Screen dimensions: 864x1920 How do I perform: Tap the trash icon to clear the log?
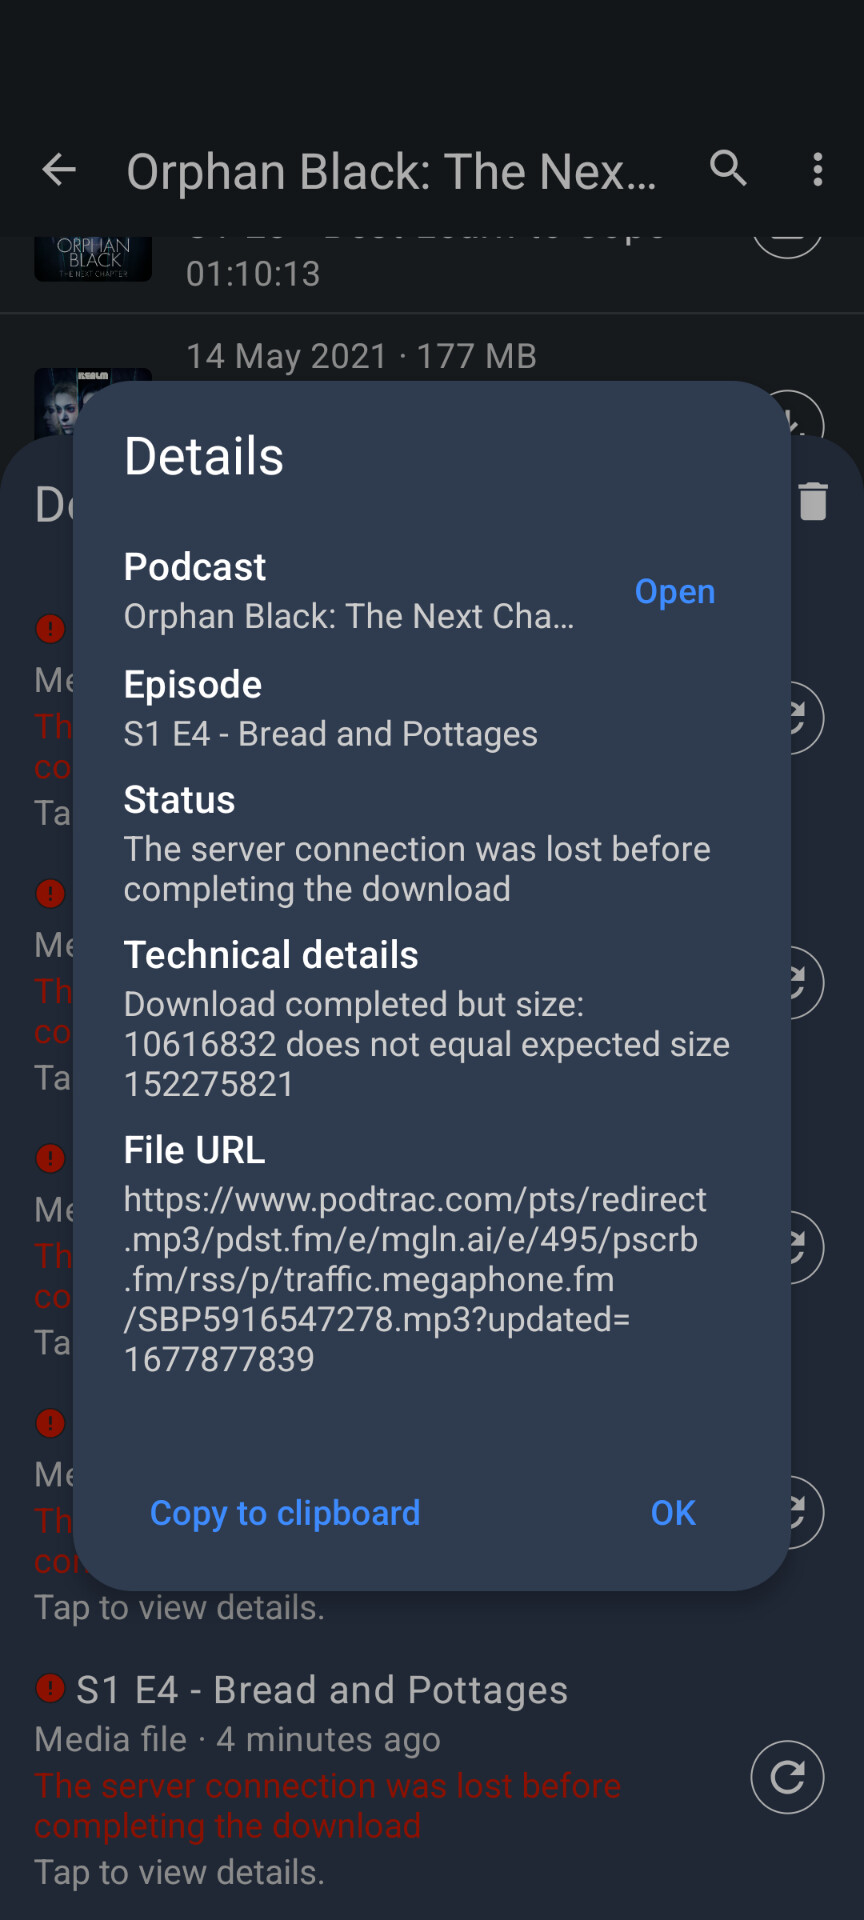(x=813, y=501)
